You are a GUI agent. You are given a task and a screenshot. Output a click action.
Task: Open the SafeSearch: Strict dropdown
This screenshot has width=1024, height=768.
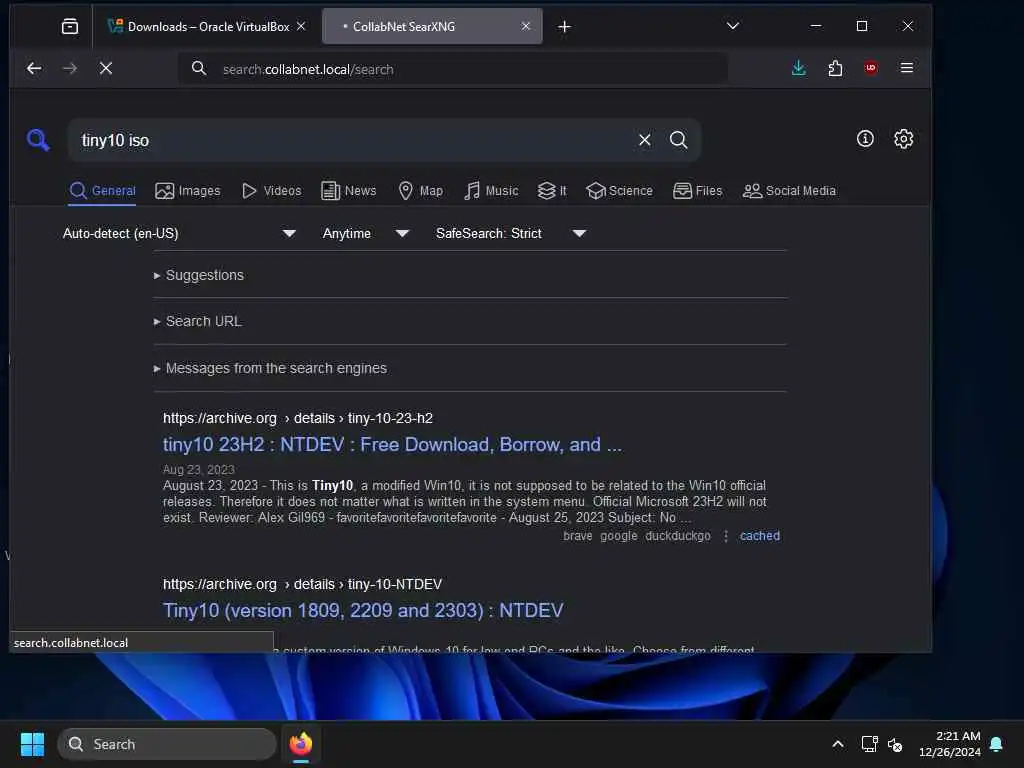(511, 233)
